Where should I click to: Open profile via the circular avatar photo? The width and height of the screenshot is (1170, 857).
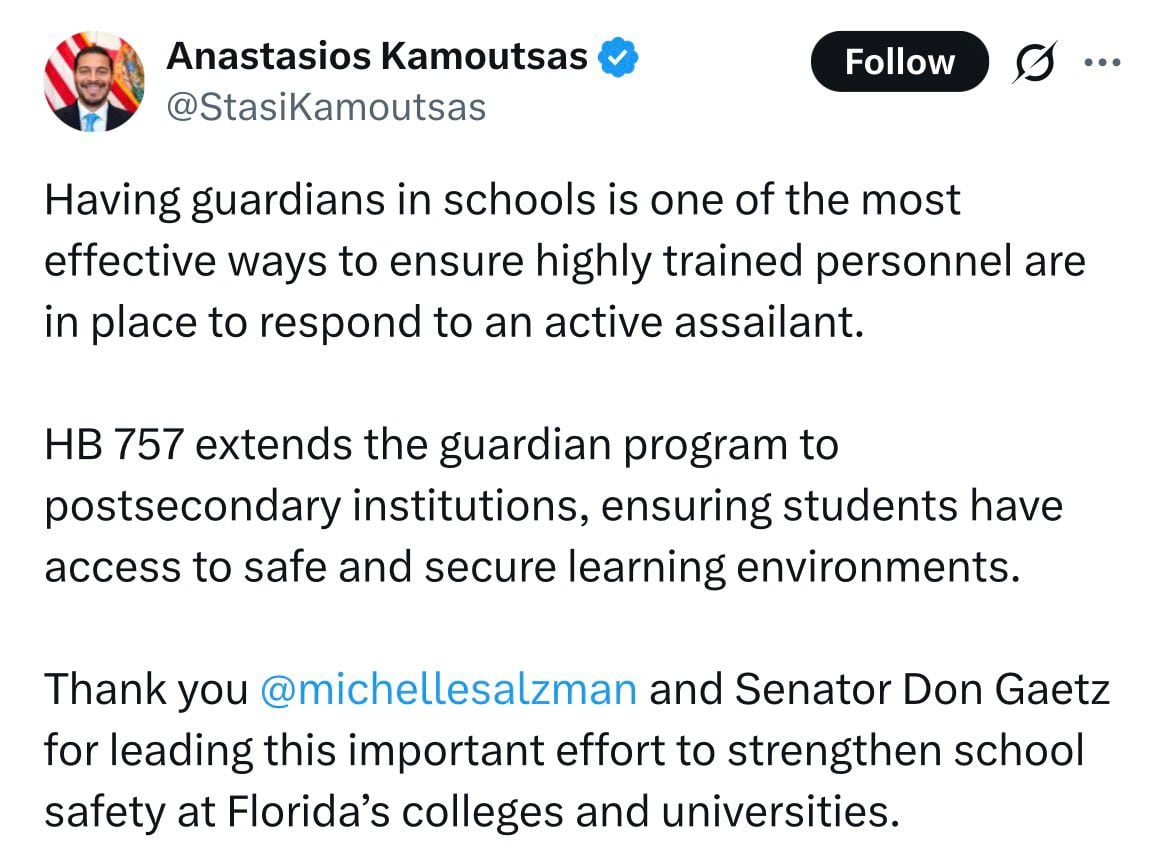pos(93,82)
